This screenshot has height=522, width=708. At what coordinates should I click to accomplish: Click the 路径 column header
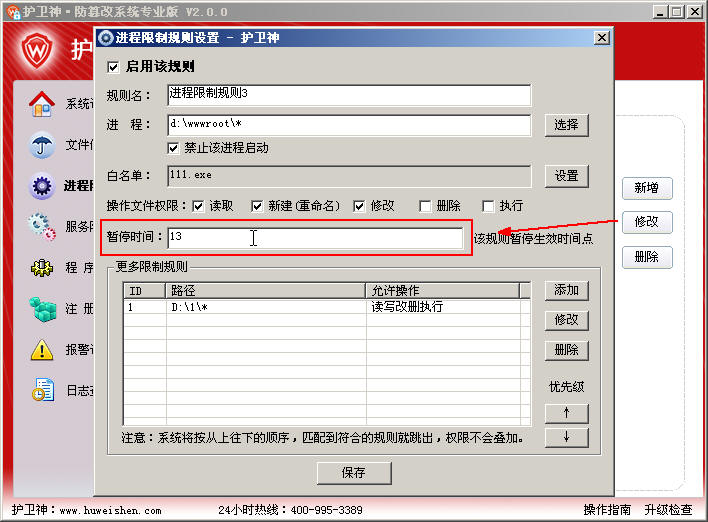tap(266, 291)
